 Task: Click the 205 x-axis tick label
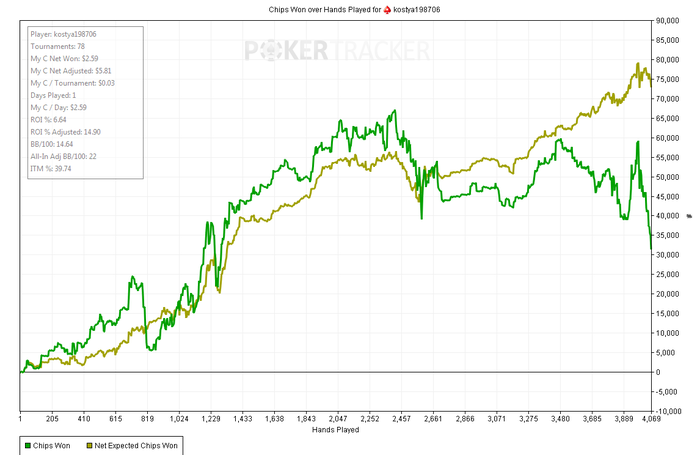[x=52, y=419]
